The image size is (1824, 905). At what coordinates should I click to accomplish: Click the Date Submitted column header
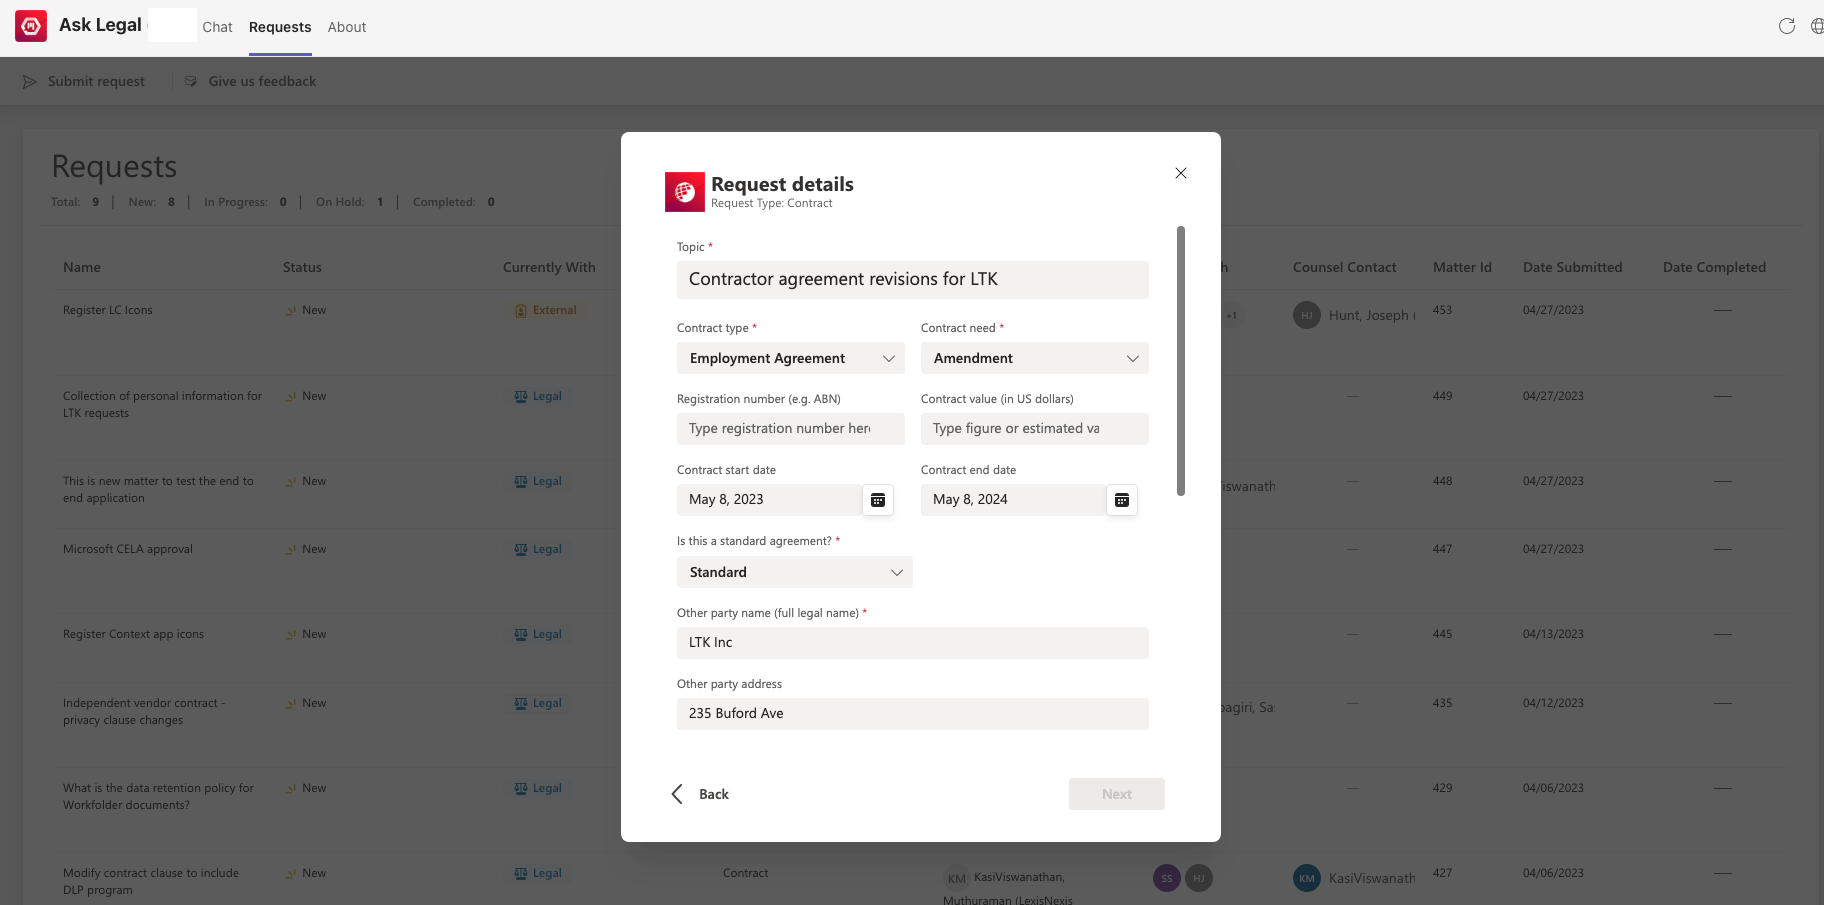[1572, 267]
